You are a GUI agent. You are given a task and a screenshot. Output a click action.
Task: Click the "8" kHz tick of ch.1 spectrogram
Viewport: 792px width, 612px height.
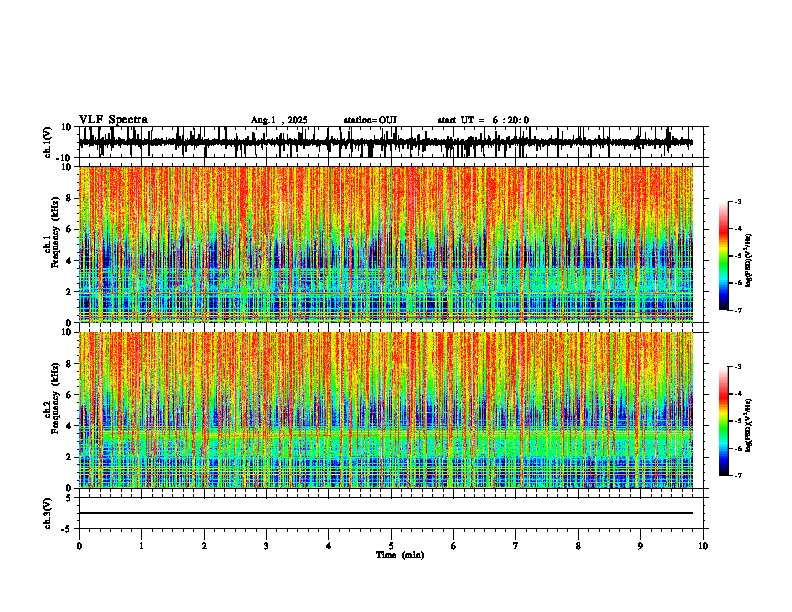click(70, 198)
